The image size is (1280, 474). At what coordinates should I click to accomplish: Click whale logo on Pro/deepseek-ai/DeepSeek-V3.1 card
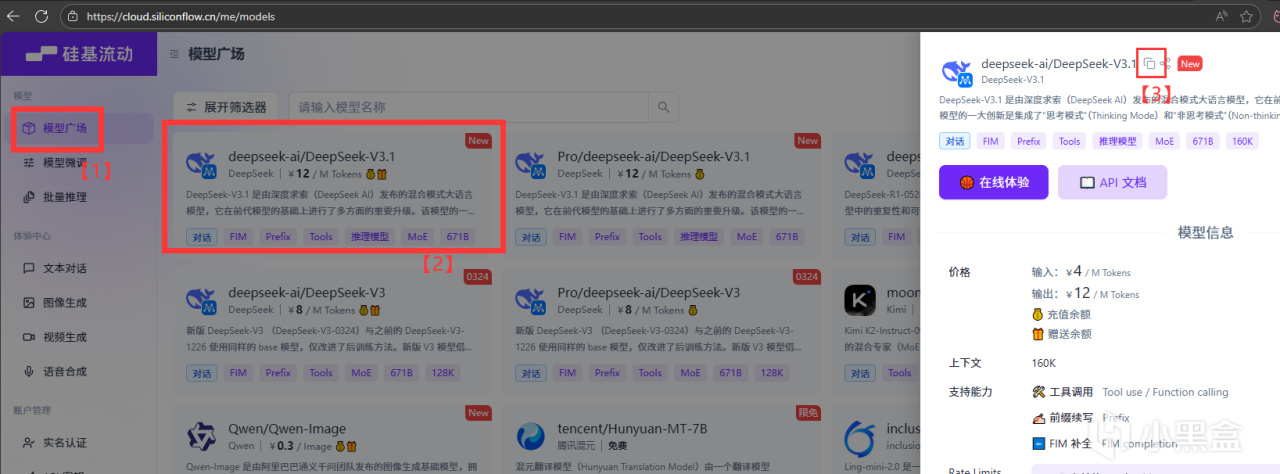[531, 165]
